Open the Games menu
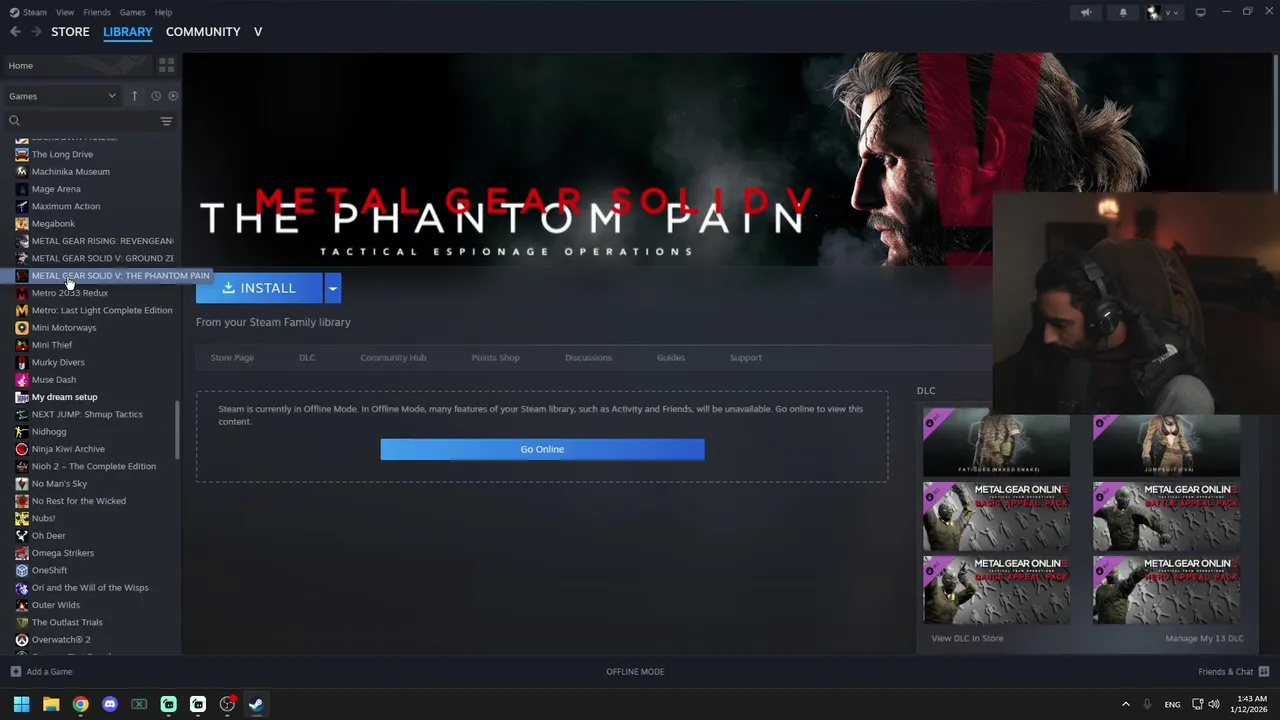The width and height of the screenshot is (1280, 720). (x=132, y=12)
